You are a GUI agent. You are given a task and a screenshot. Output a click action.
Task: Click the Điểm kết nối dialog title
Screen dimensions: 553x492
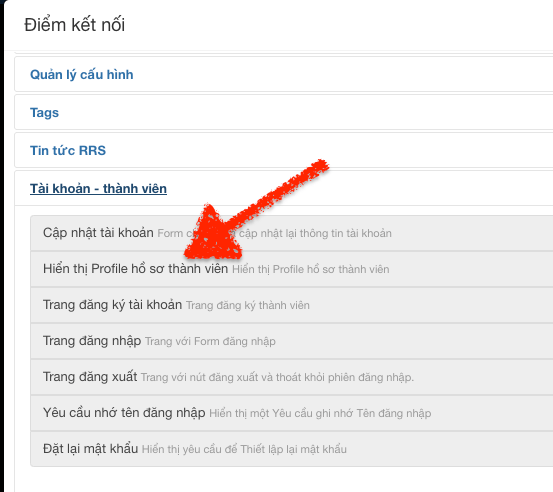point(74,25)
